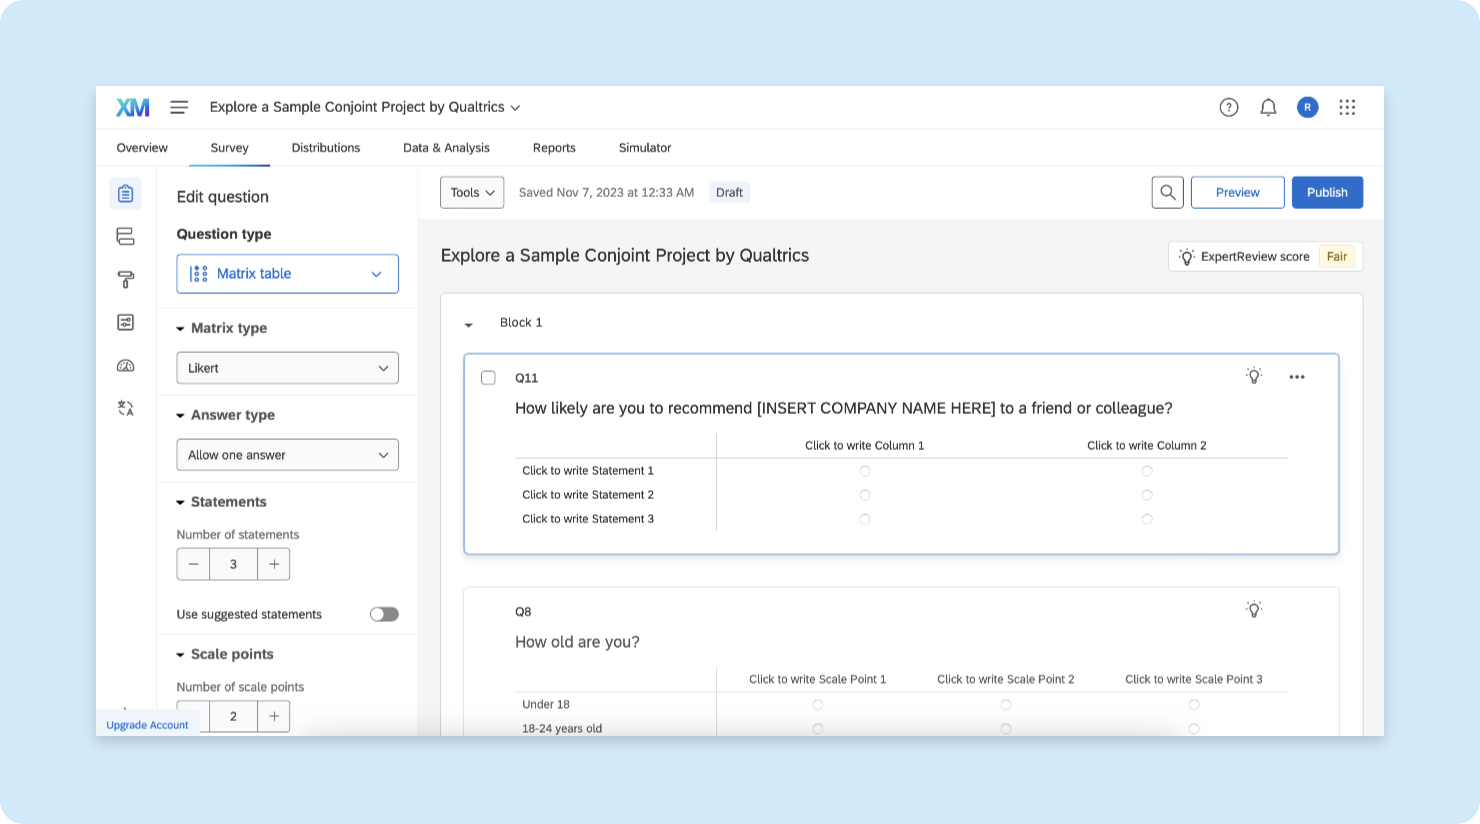Open the Translations panel
Screen dimensions: 1480x824
click(x=125, y=408)
